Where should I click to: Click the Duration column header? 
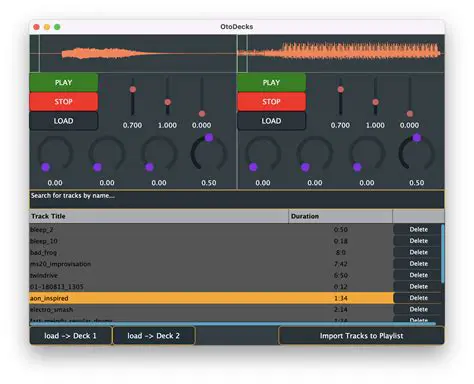tap(340, 216)
